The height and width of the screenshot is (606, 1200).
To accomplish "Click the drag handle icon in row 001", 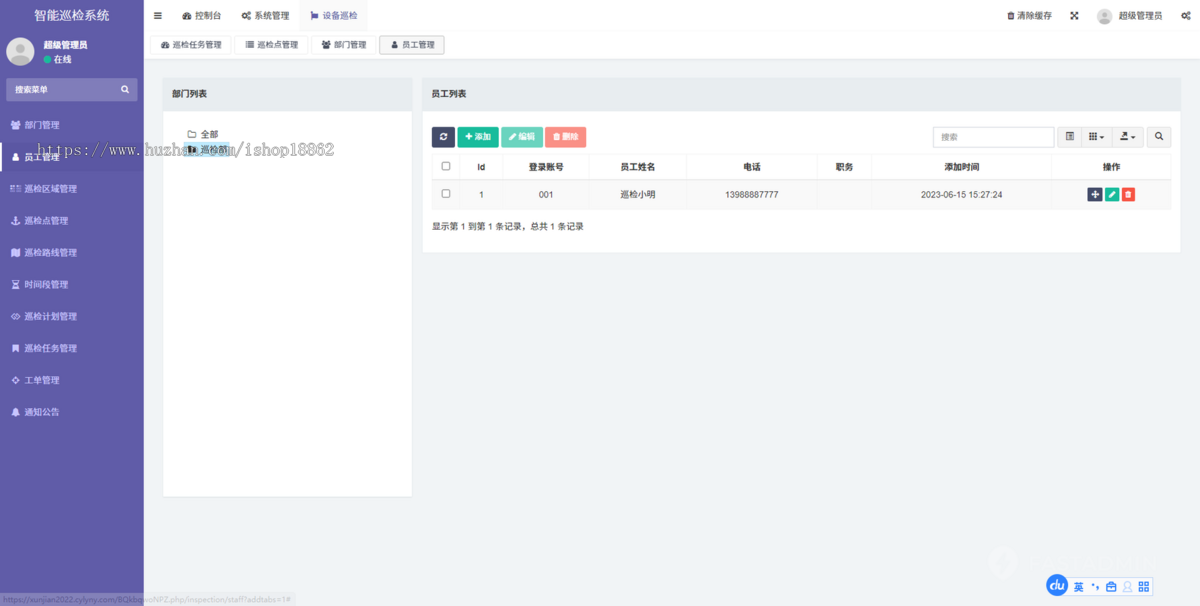I will coord(1095,195).
